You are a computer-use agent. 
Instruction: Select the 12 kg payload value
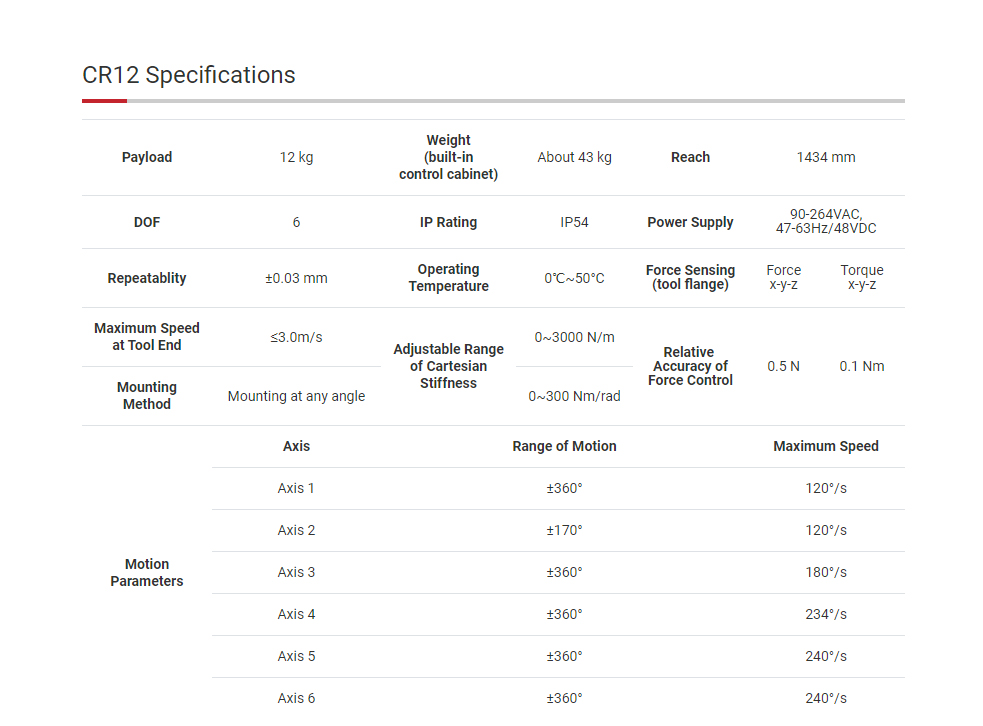click(x=296, y=157)
